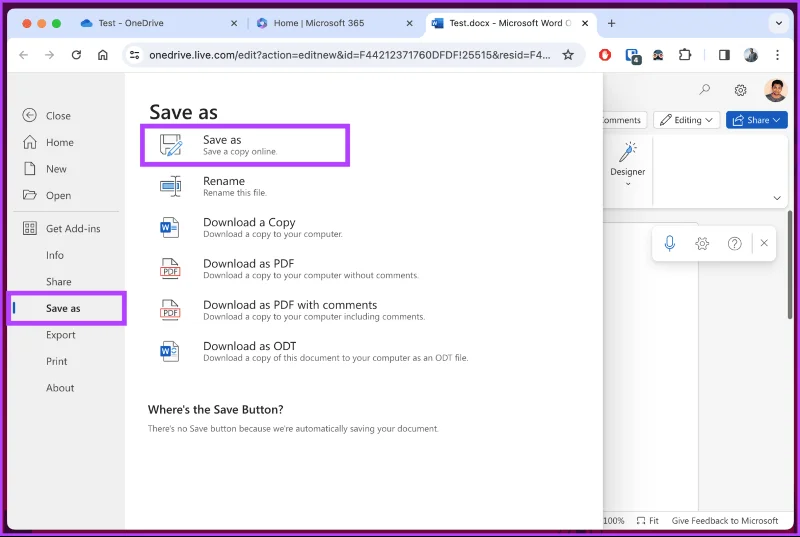Reload the page
The width and height of the screenshot is (800, 537).
[76, 55]
